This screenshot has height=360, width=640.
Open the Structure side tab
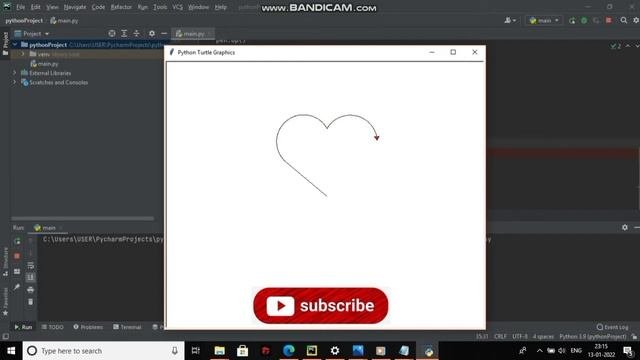(x=5, y=262)
